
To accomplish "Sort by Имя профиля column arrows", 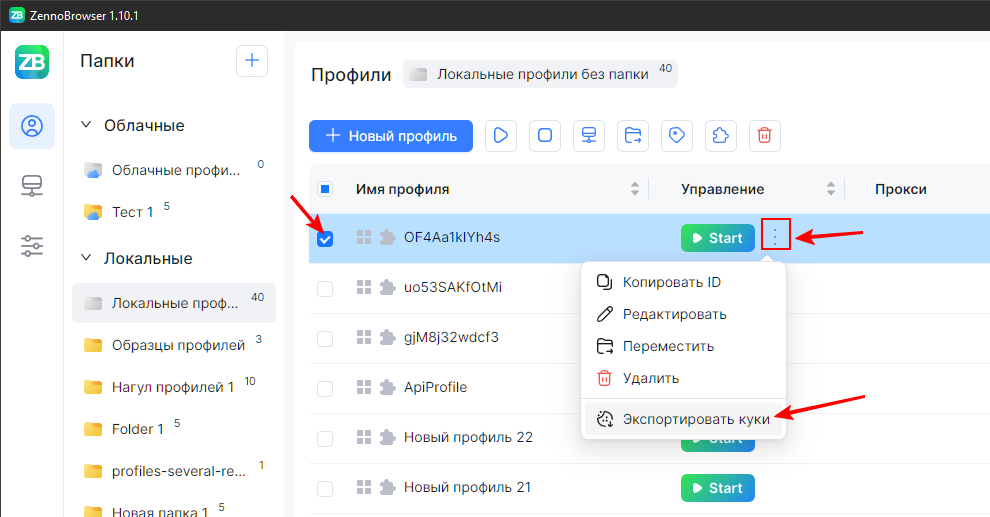I will click(x=634, y=189).
